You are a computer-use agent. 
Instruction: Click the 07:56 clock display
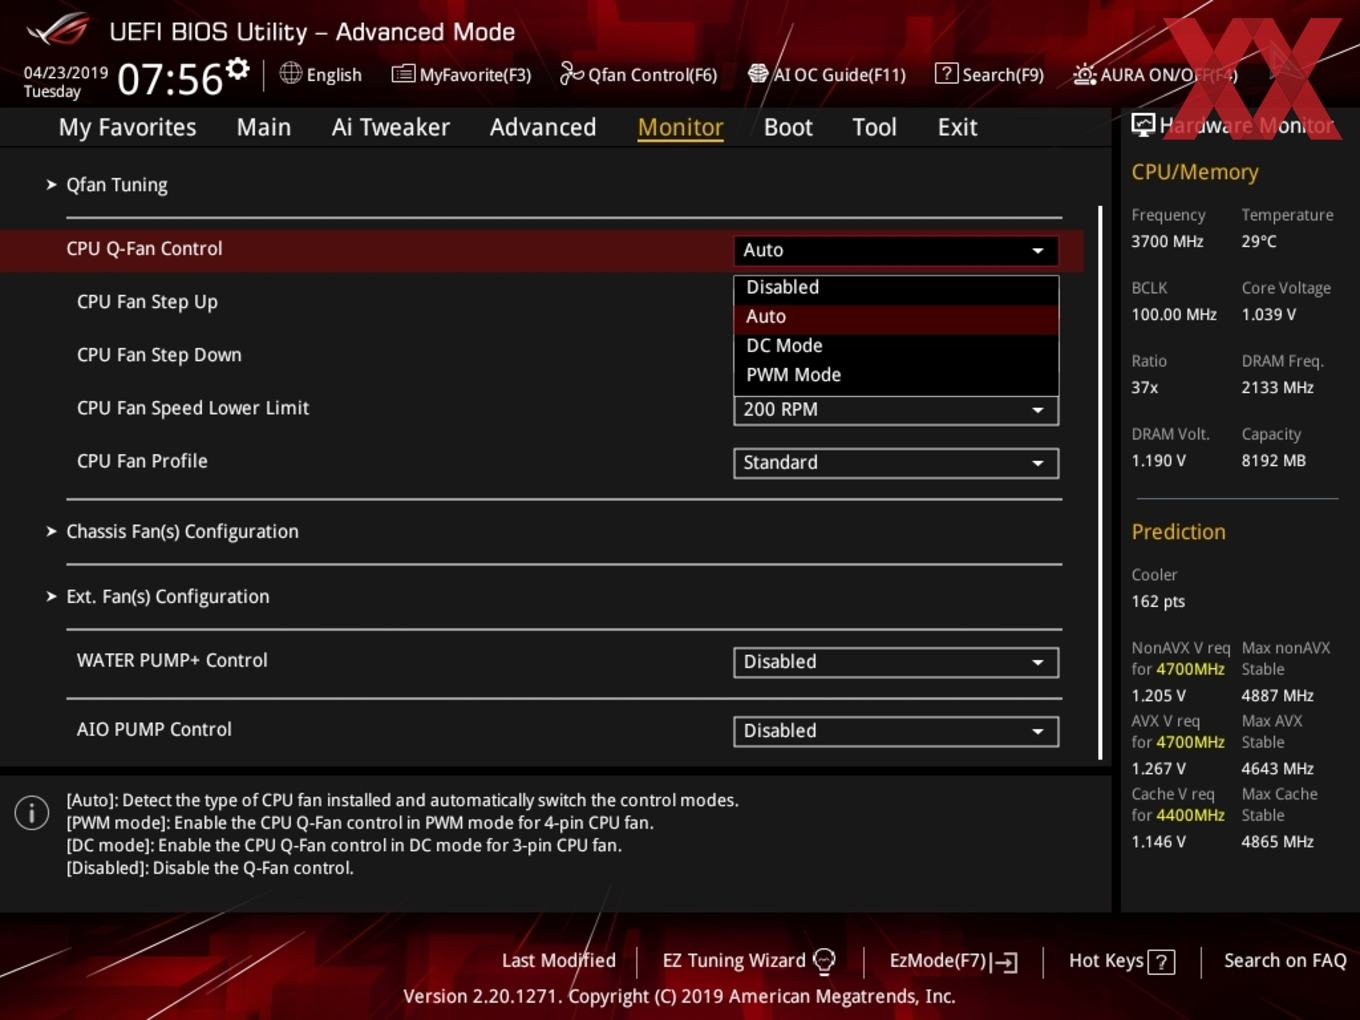[170, 79]
